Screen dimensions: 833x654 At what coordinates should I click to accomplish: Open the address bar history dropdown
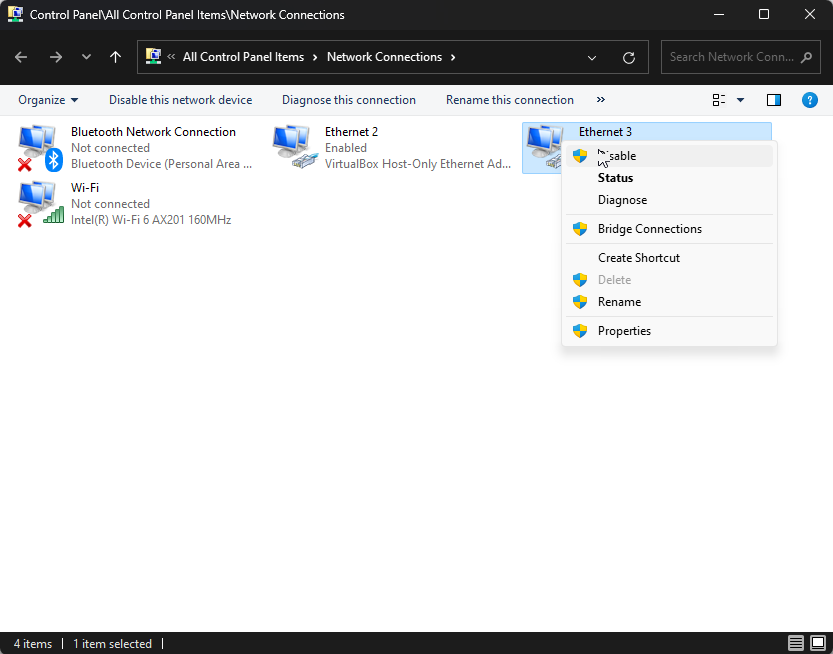pos(592,58)
